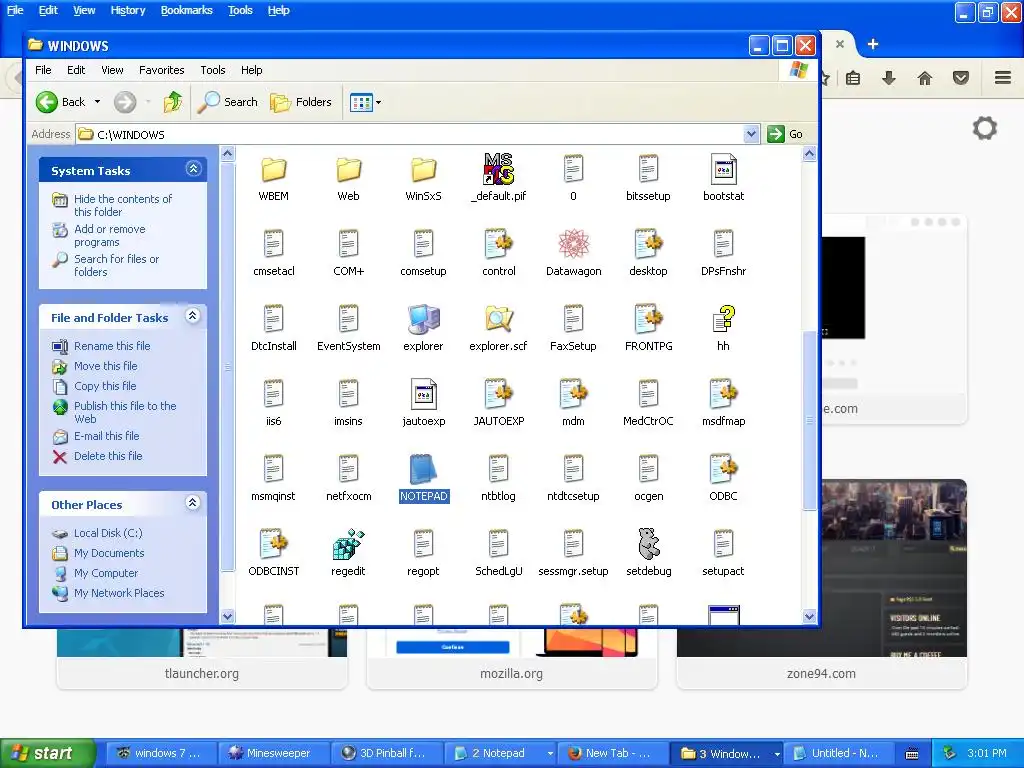Select the NOTEPAD application
This screenshot has width=1024, height=768.
[423, 479]
